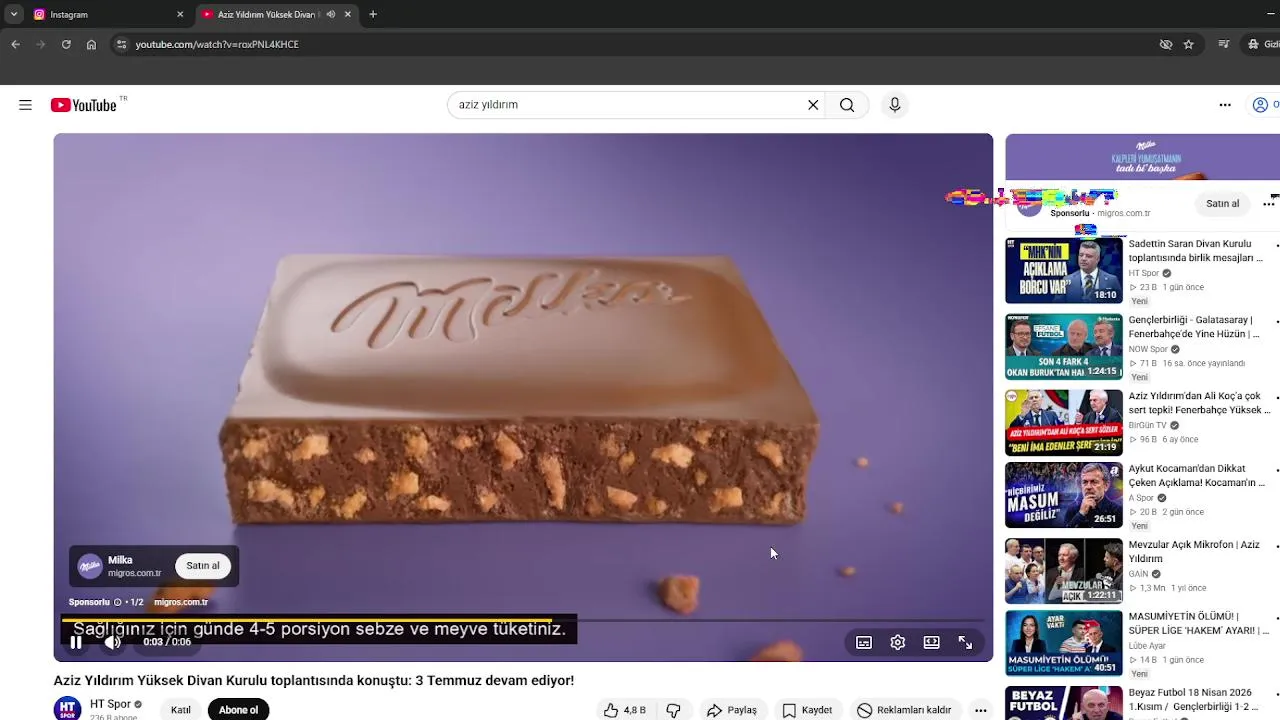Open the Sadettin Saran Divan Kurulu video thumbnail
This screenshot has width=1280, height=720.
[1064, 270]
